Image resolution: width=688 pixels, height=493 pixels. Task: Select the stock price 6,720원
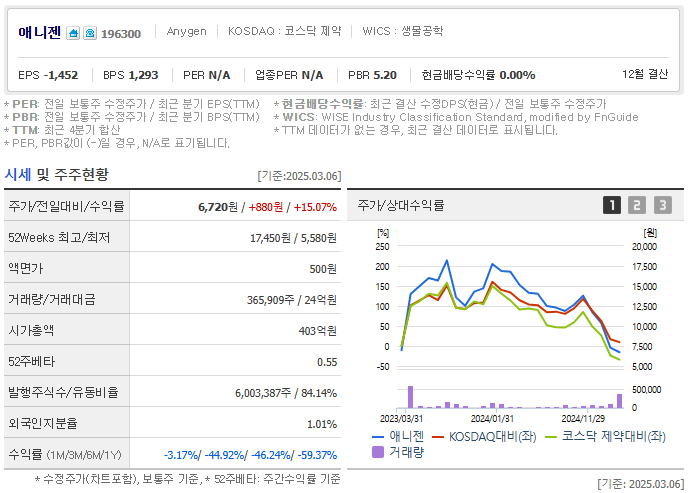point(218,207)
